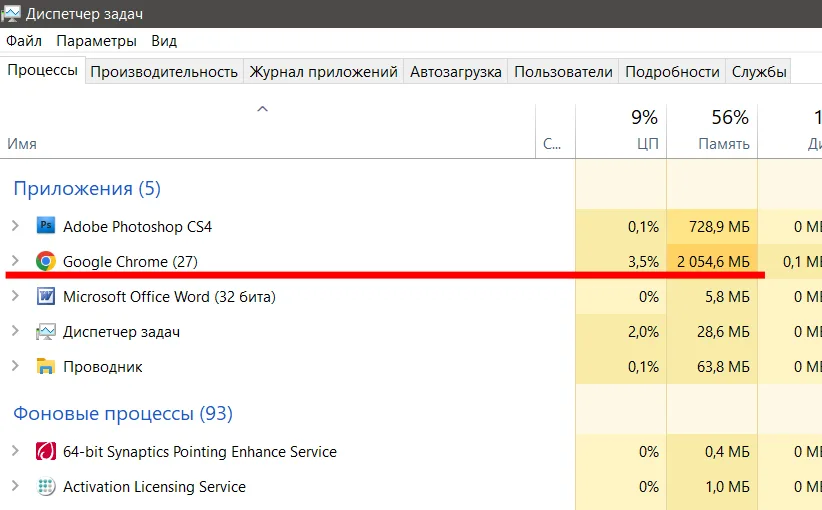Expand the Adobe Photoshop CS4 row
Image resolution: width=822 pixels, height=510 pixels.
point(15,226)
